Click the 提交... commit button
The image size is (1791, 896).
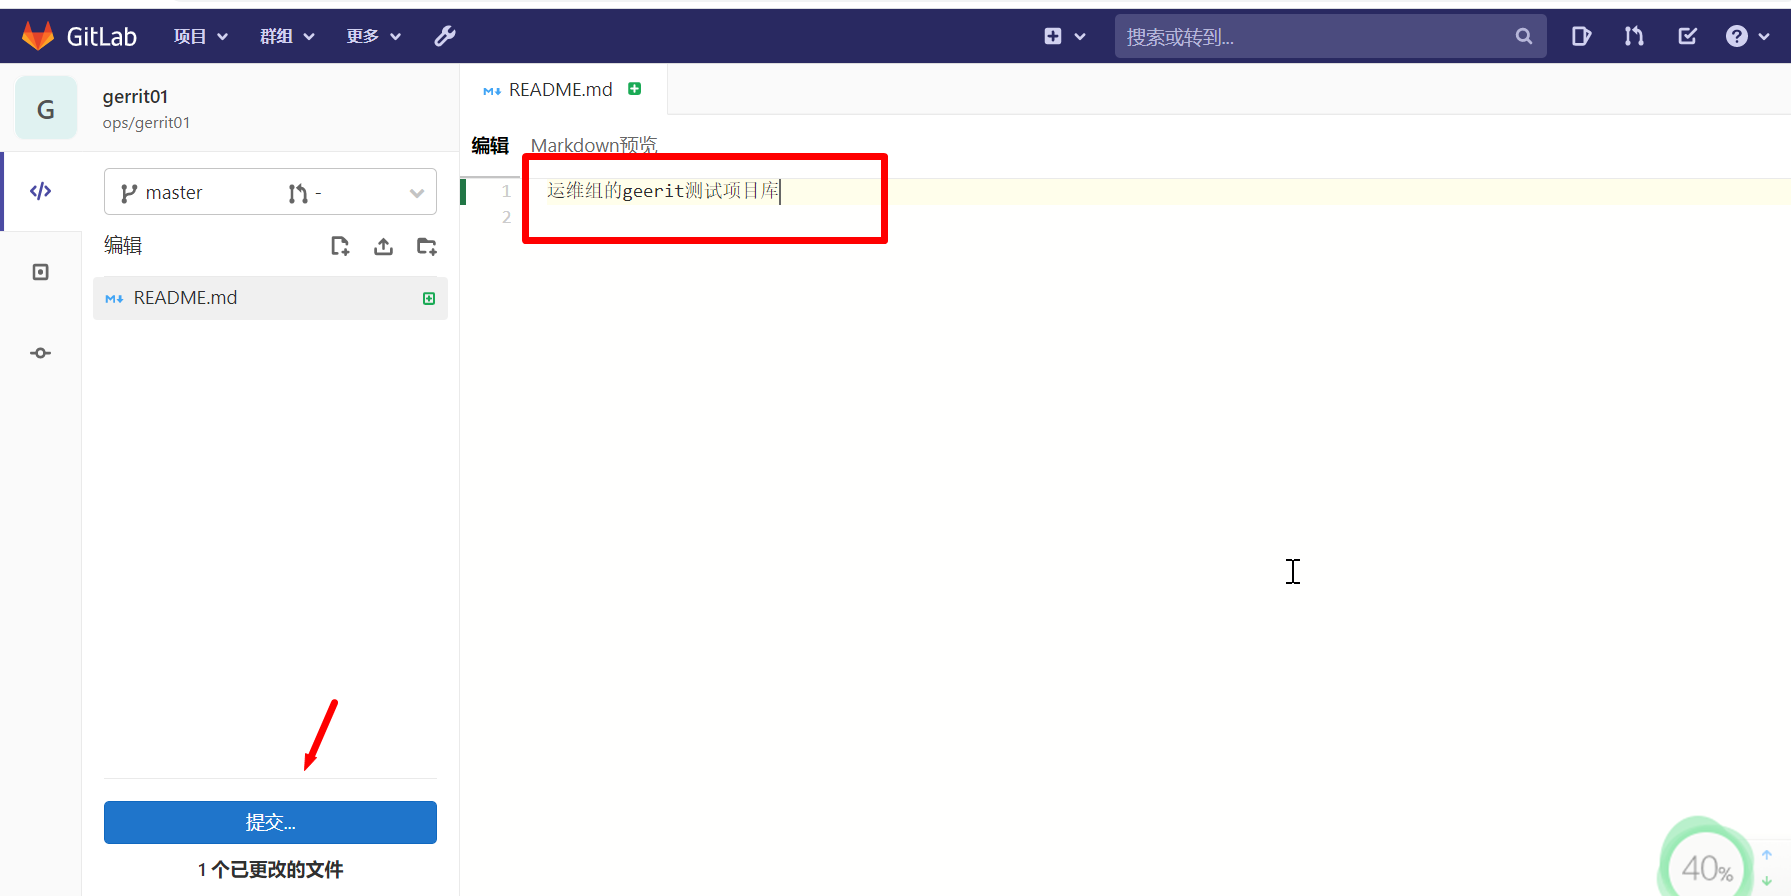270,822
